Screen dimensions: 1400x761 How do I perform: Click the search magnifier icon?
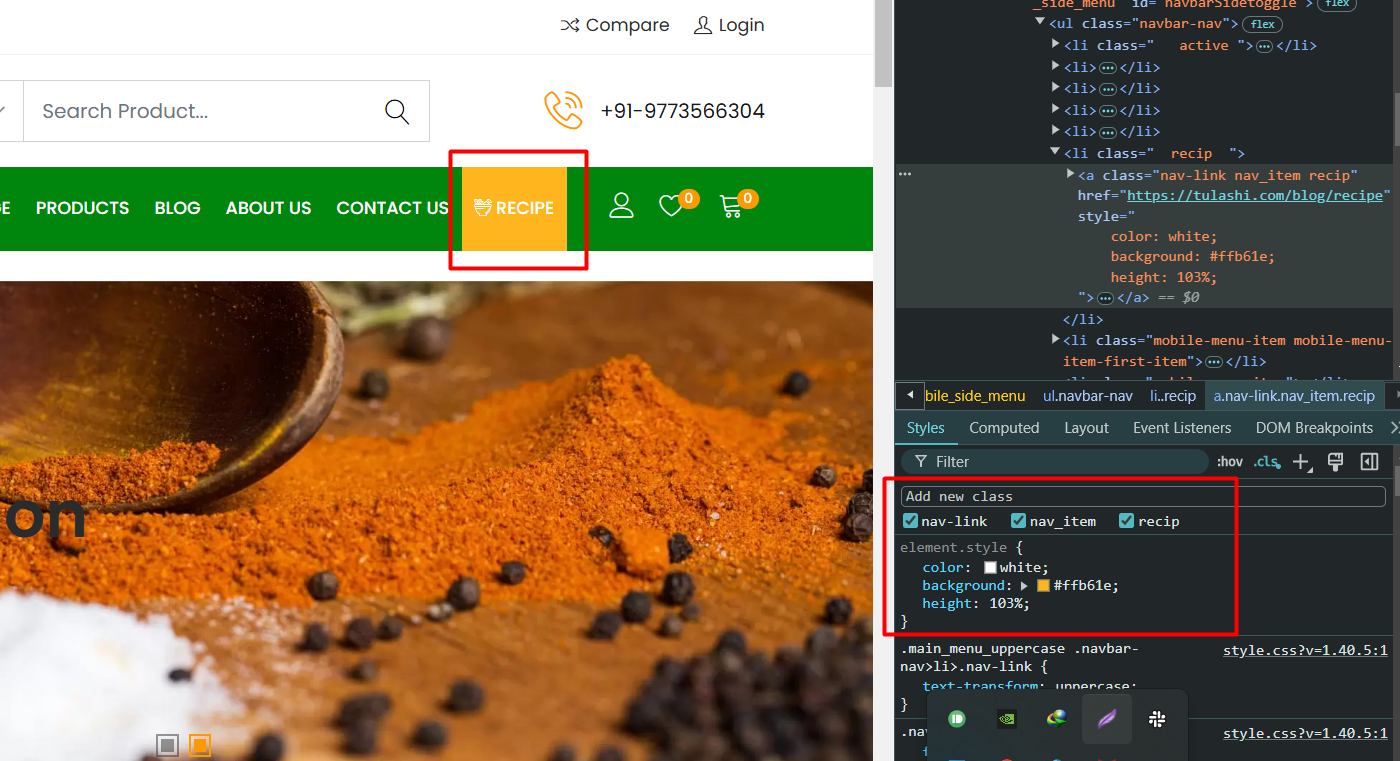pos(397,111)
